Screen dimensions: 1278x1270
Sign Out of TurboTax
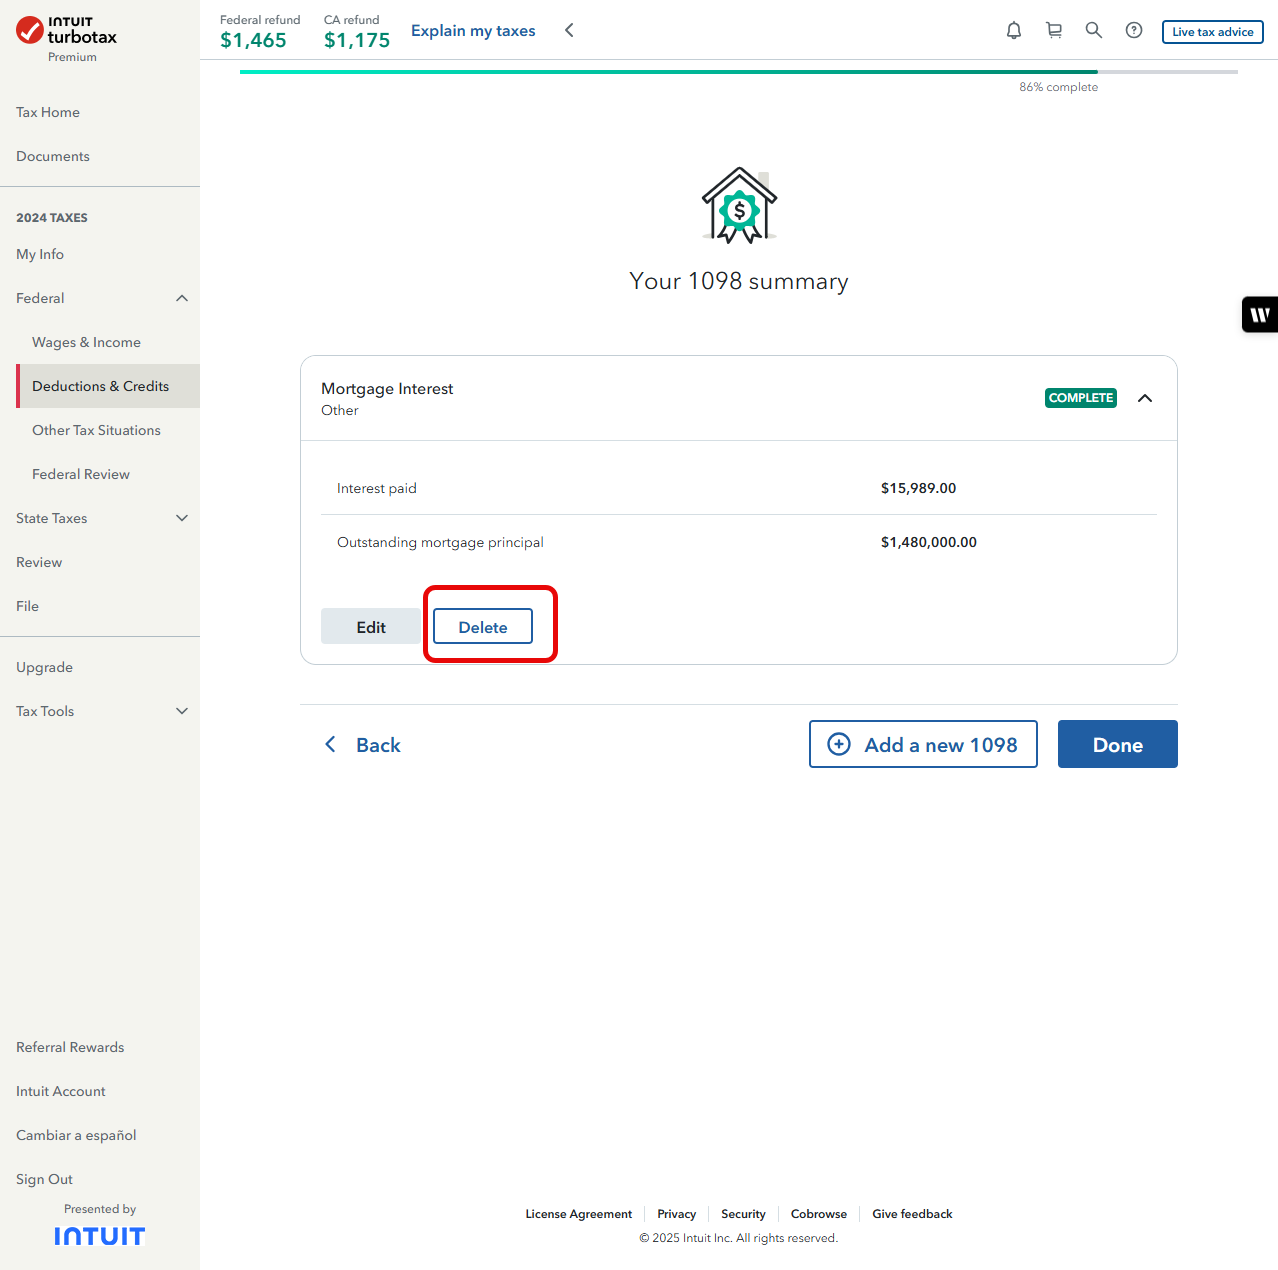[x=44, y=1179]
